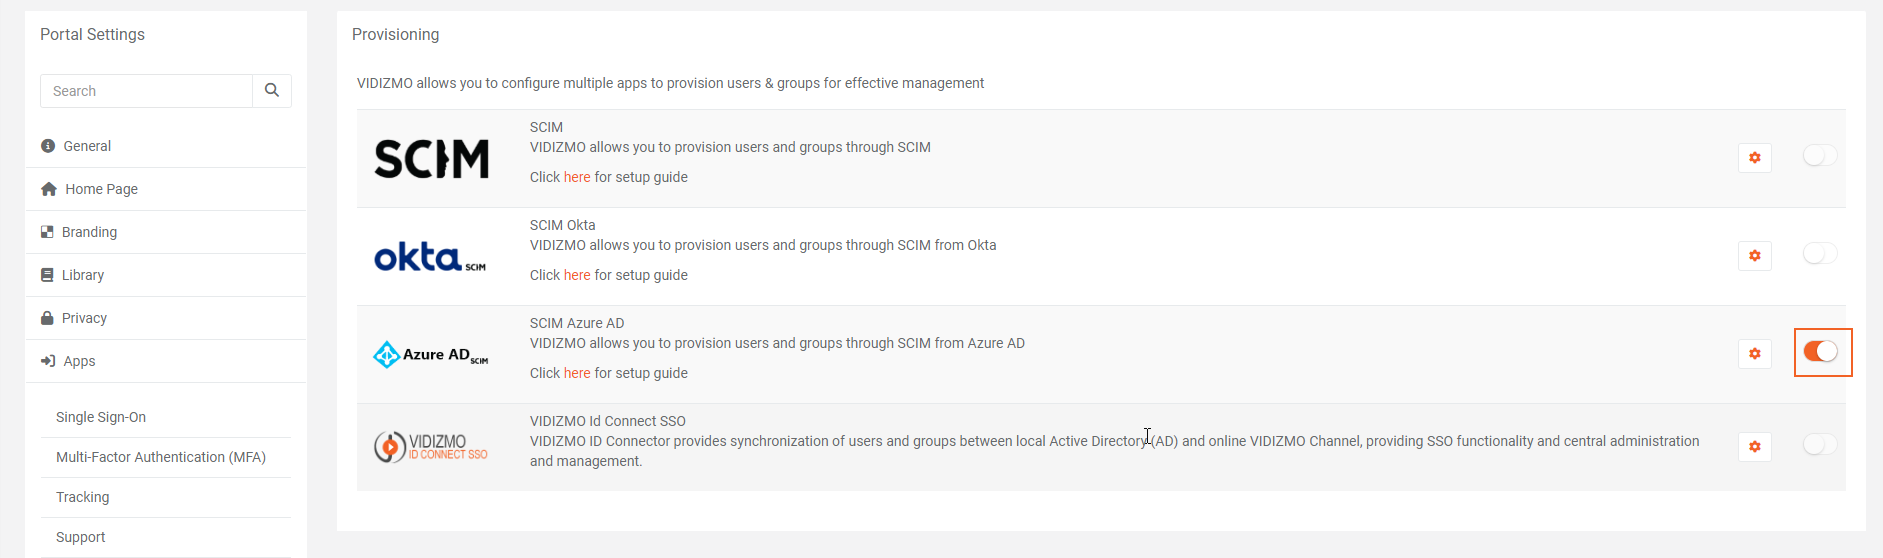Click the search magnifier icon
This screenshot has width=1883, height=558.
[x=272, y=91]
